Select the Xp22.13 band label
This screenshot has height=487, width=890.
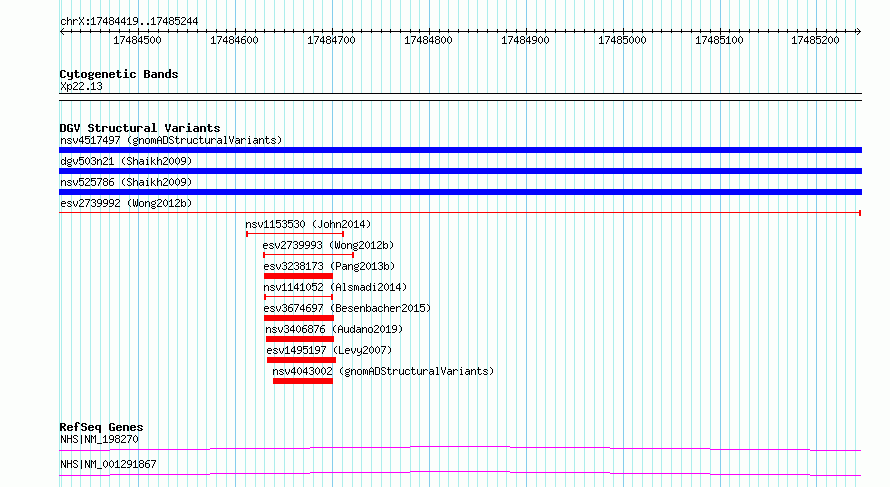81,86
